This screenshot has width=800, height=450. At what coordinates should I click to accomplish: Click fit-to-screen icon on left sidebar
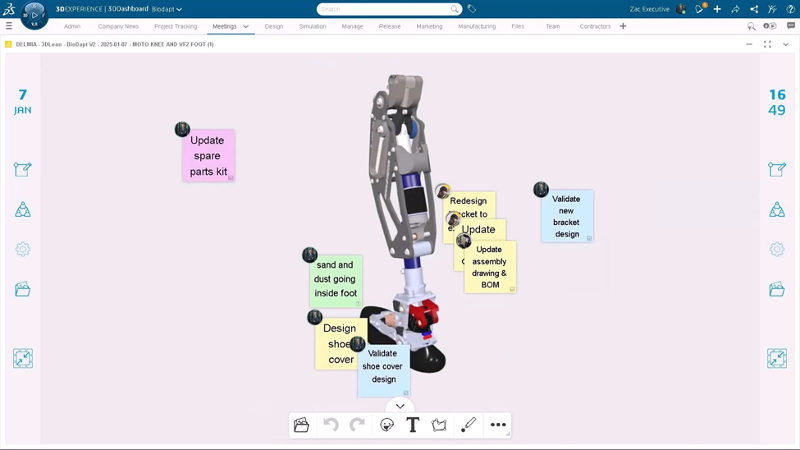coord(22,358)
